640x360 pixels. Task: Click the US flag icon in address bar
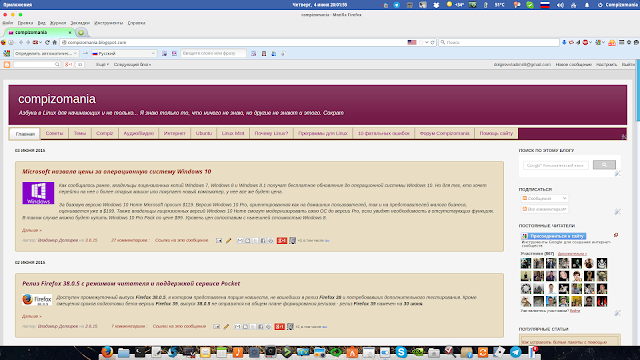pos(412,42)
